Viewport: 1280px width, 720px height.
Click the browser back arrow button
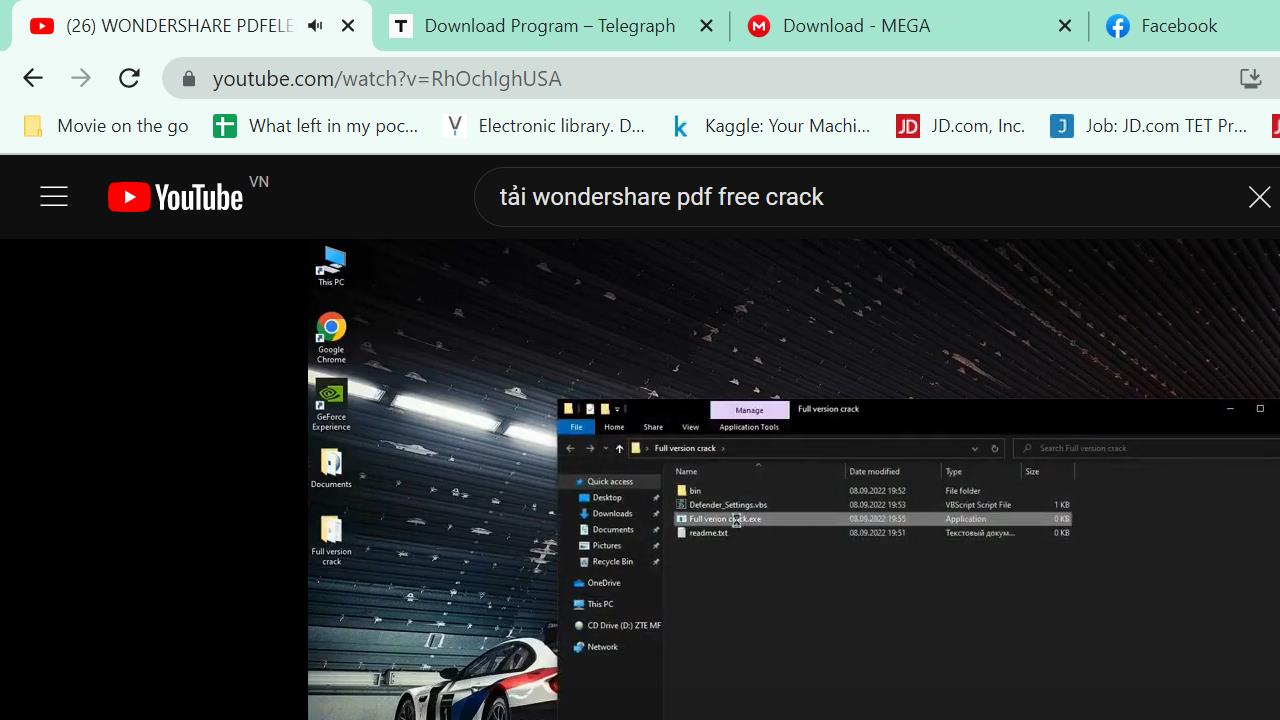[33, 78]
